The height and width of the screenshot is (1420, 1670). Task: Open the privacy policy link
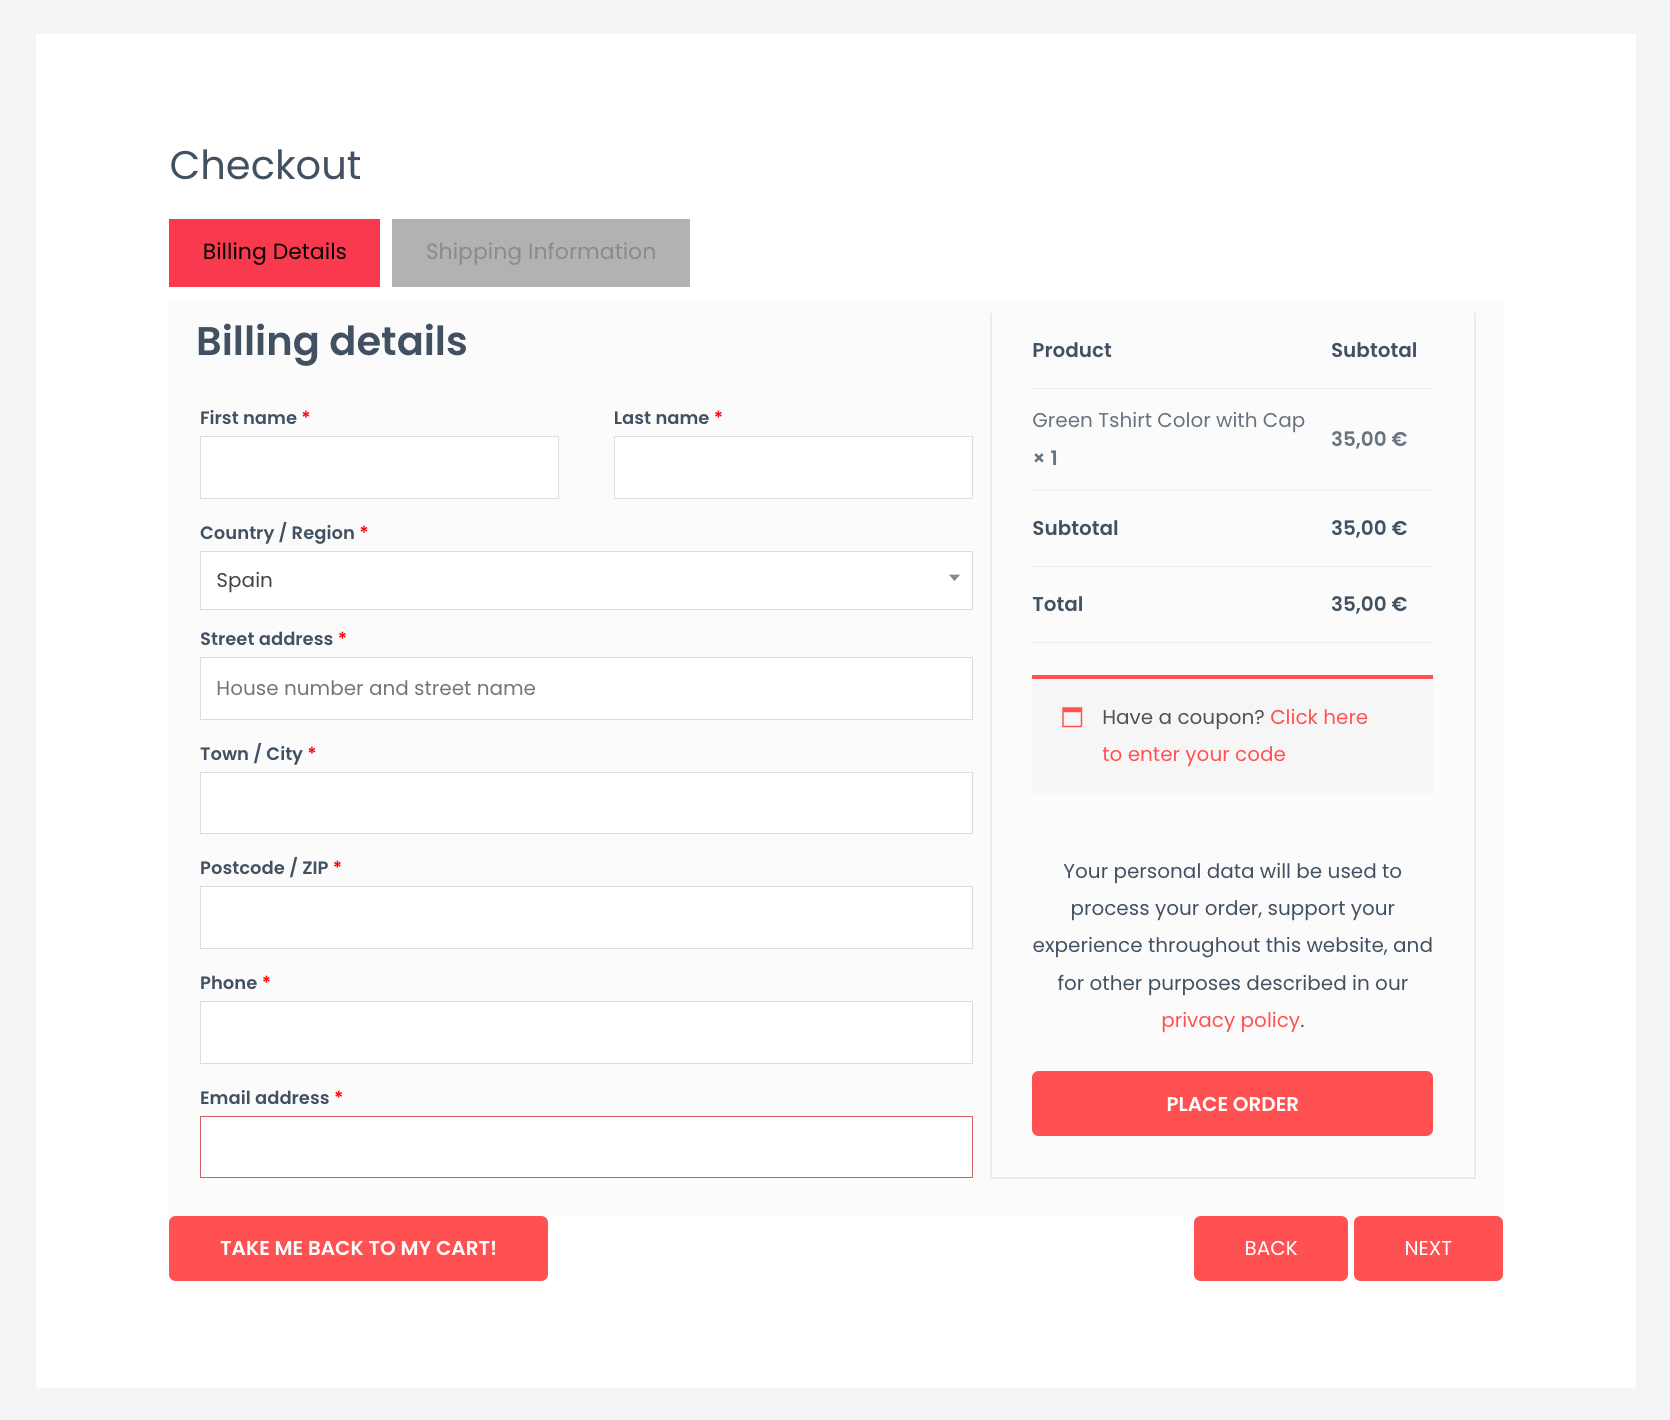(1230, 1020)
